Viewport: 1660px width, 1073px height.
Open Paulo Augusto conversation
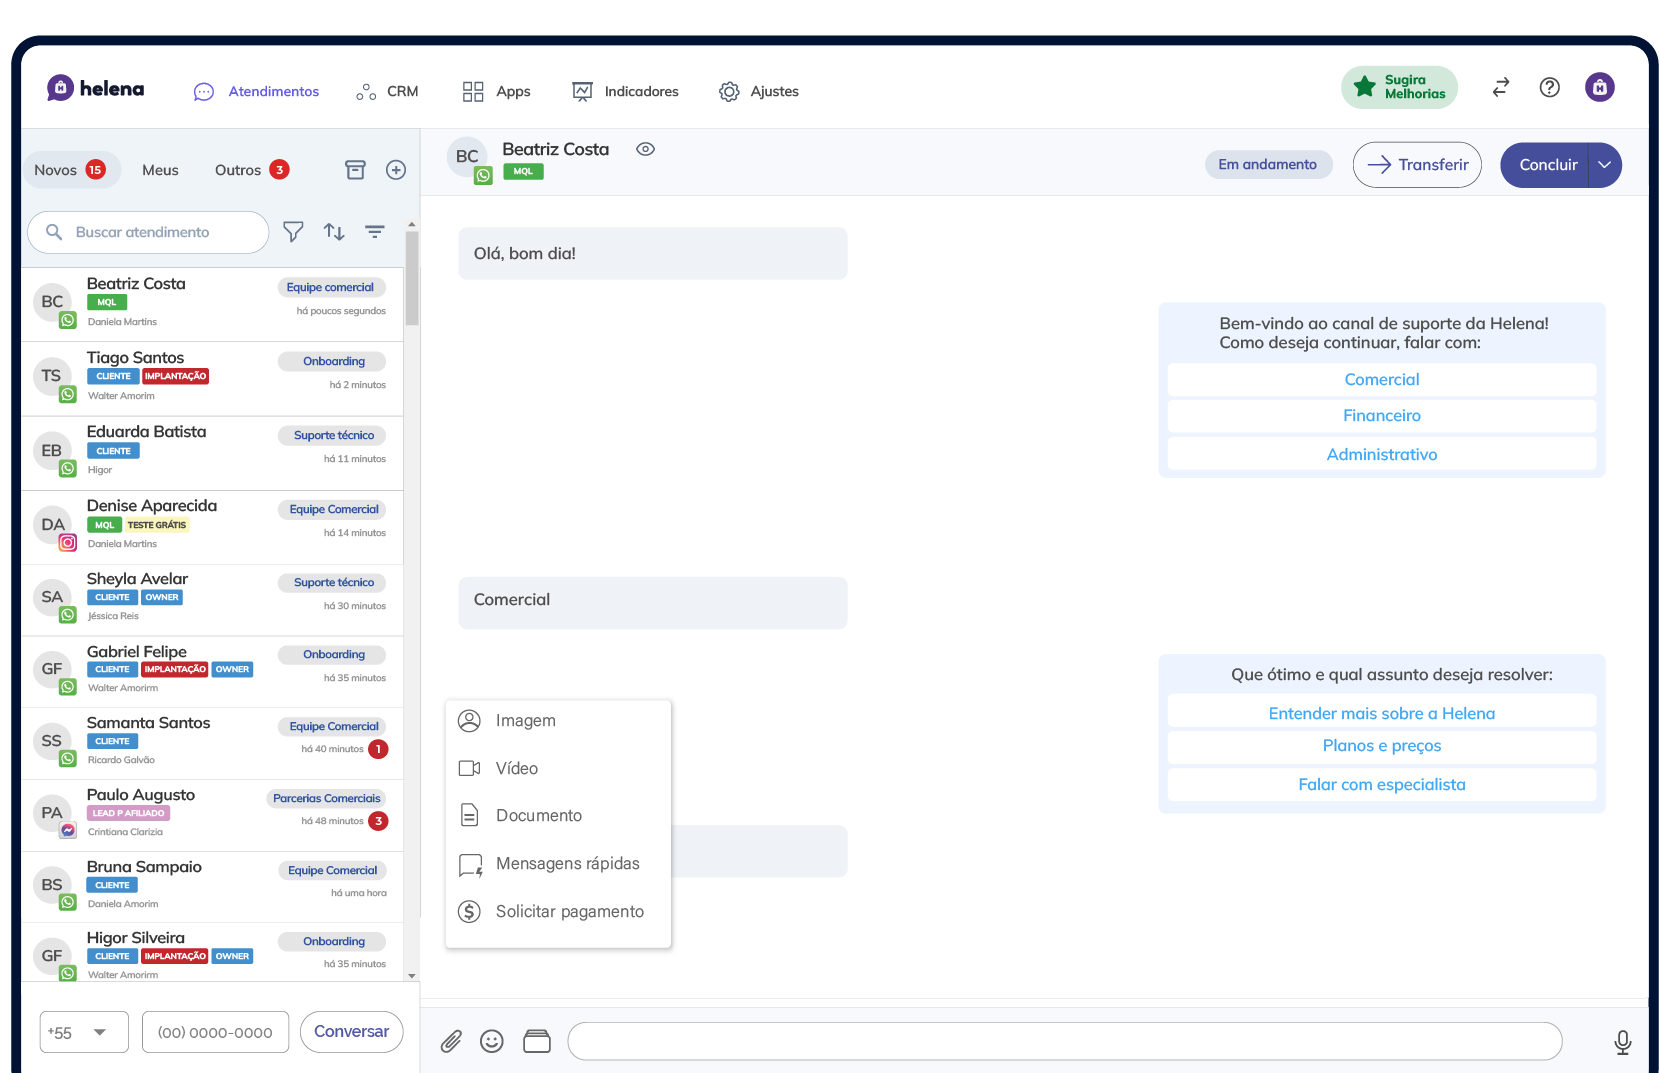pos(212,816)
